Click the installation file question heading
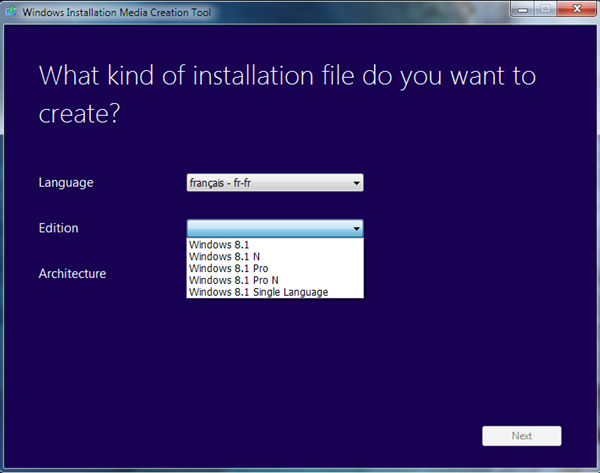This screenshot has height=473, width=600. (287, 94)
